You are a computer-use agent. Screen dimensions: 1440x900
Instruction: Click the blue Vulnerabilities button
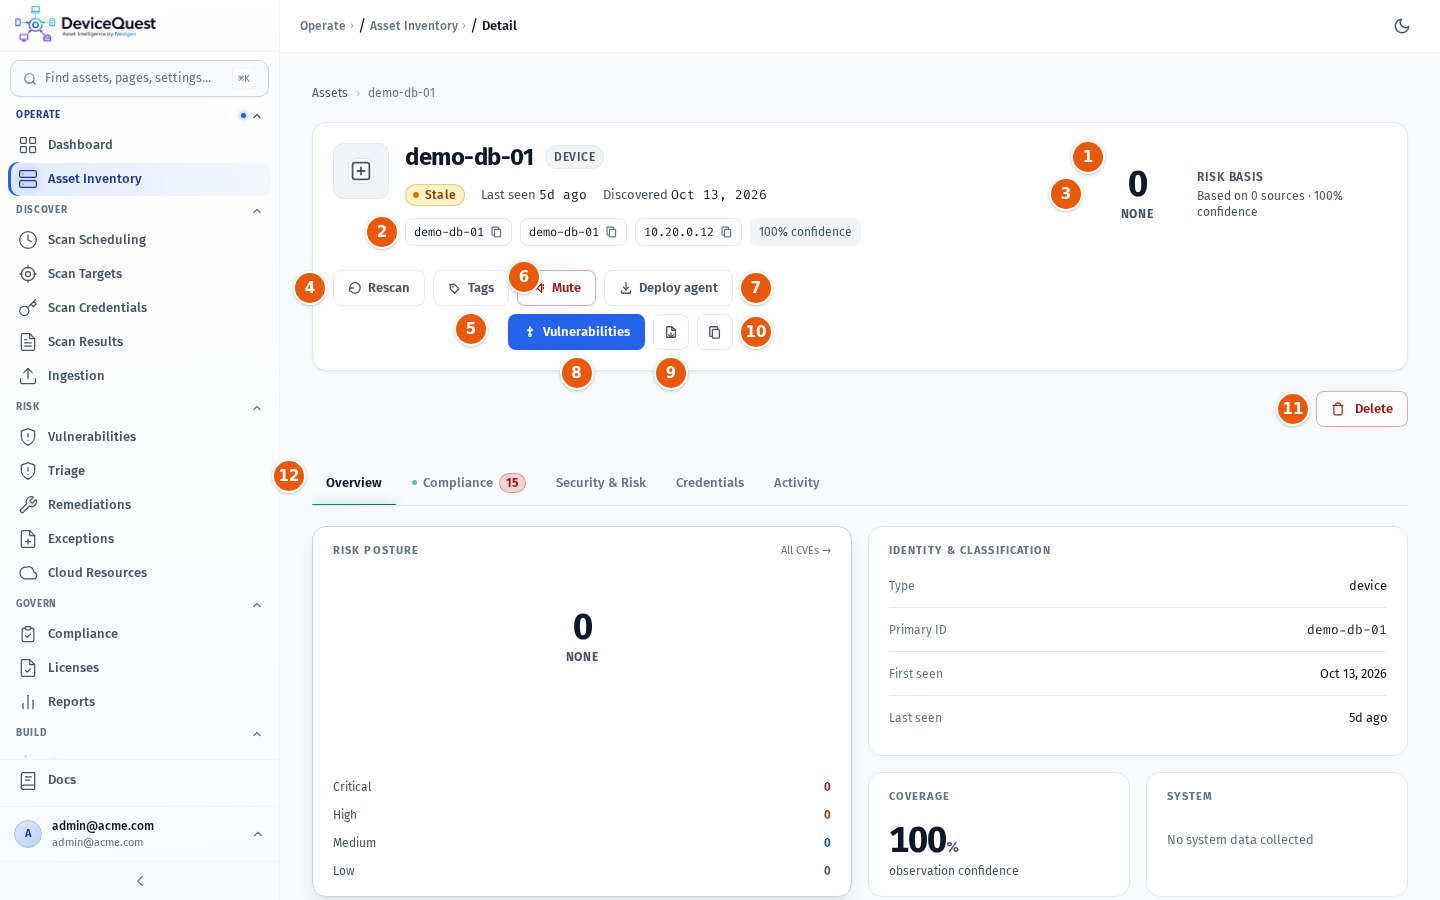[x=576, y=332]
